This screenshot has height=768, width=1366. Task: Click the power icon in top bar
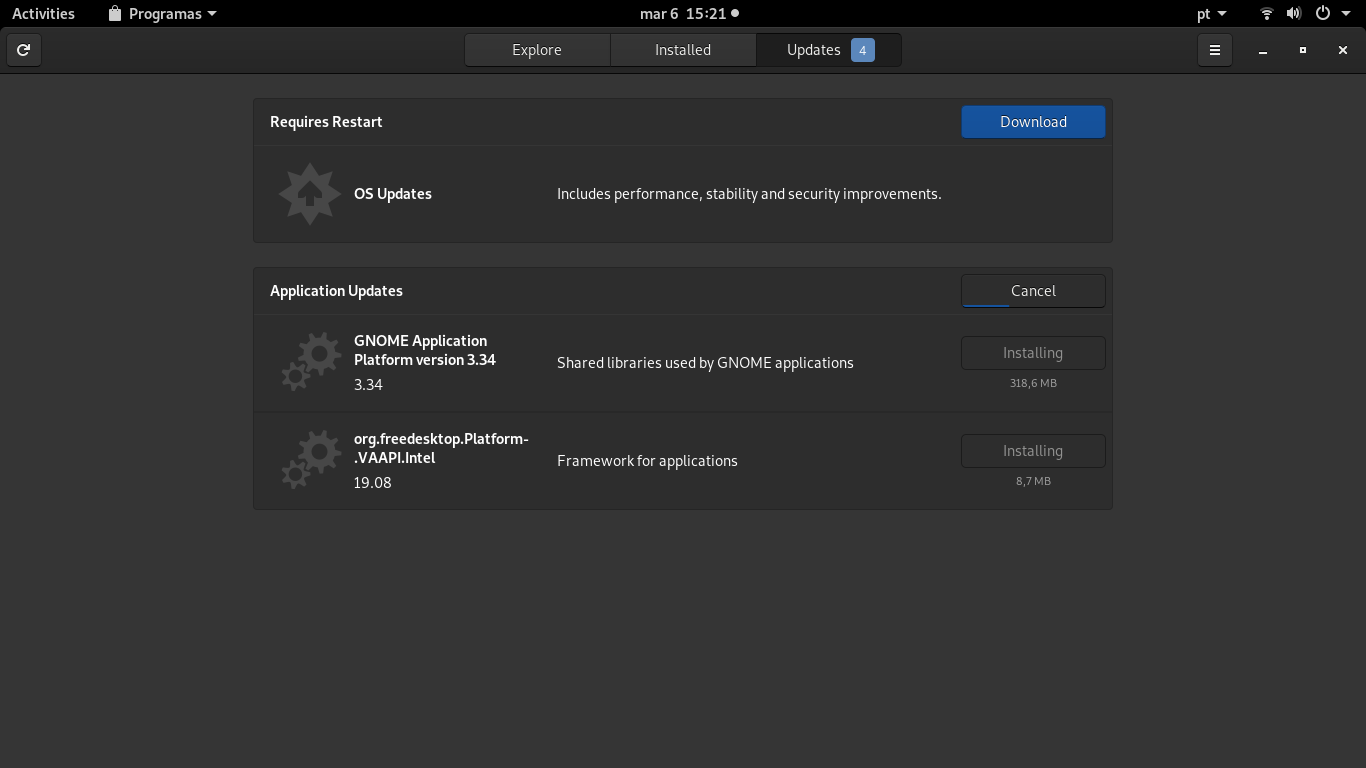pyautogui.click(x=1323, y=14)
